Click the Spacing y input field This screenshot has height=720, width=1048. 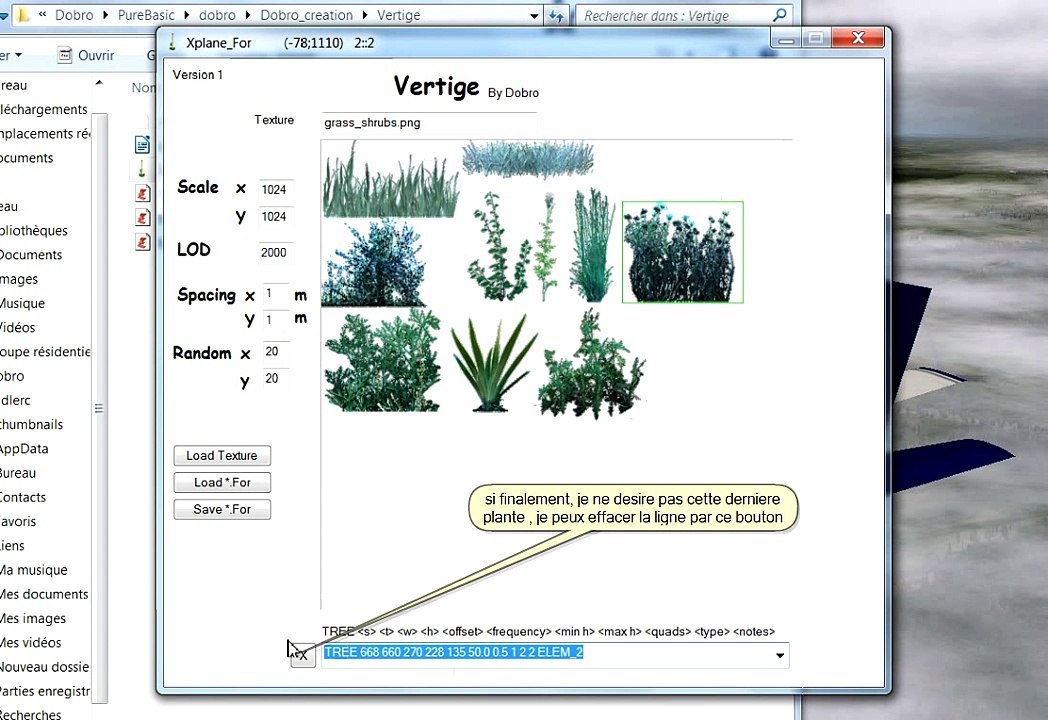[x=276, y=320]
